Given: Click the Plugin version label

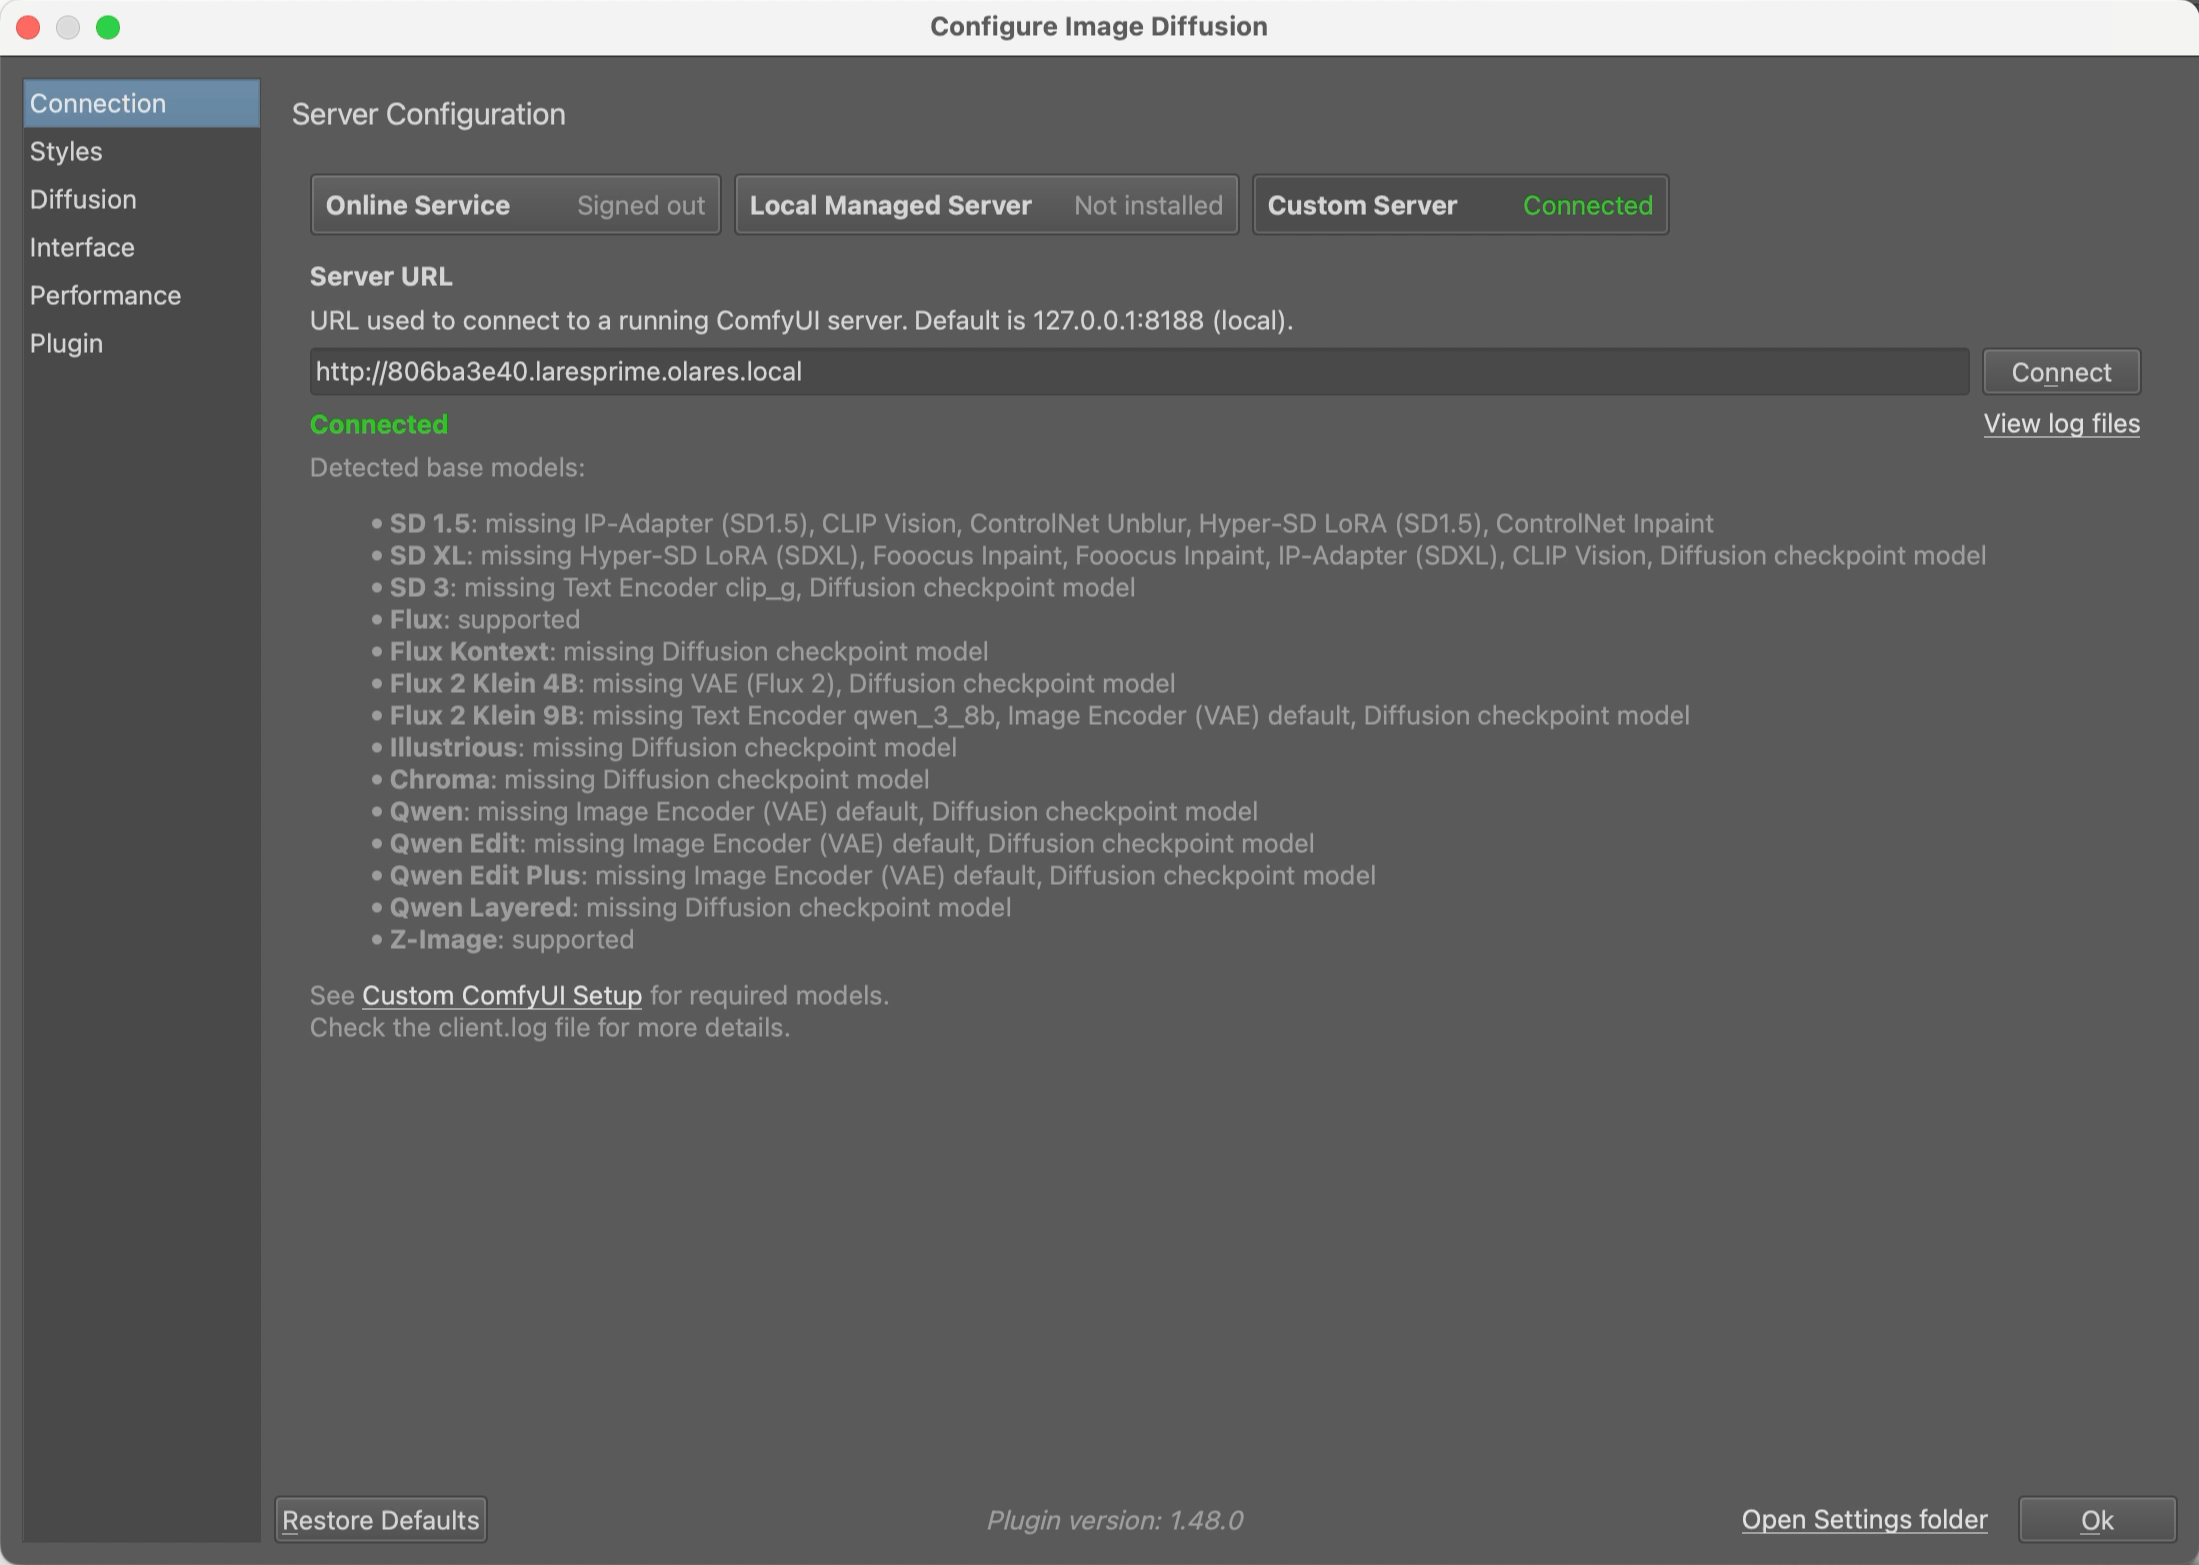Looking at the screenshot, I should tap(1115, 1521).
